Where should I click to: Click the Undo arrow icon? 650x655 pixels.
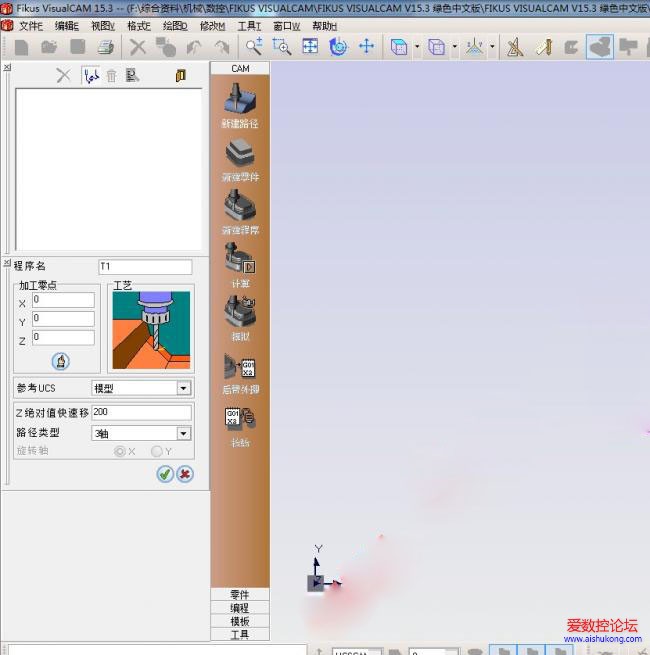tap(194, 47)
